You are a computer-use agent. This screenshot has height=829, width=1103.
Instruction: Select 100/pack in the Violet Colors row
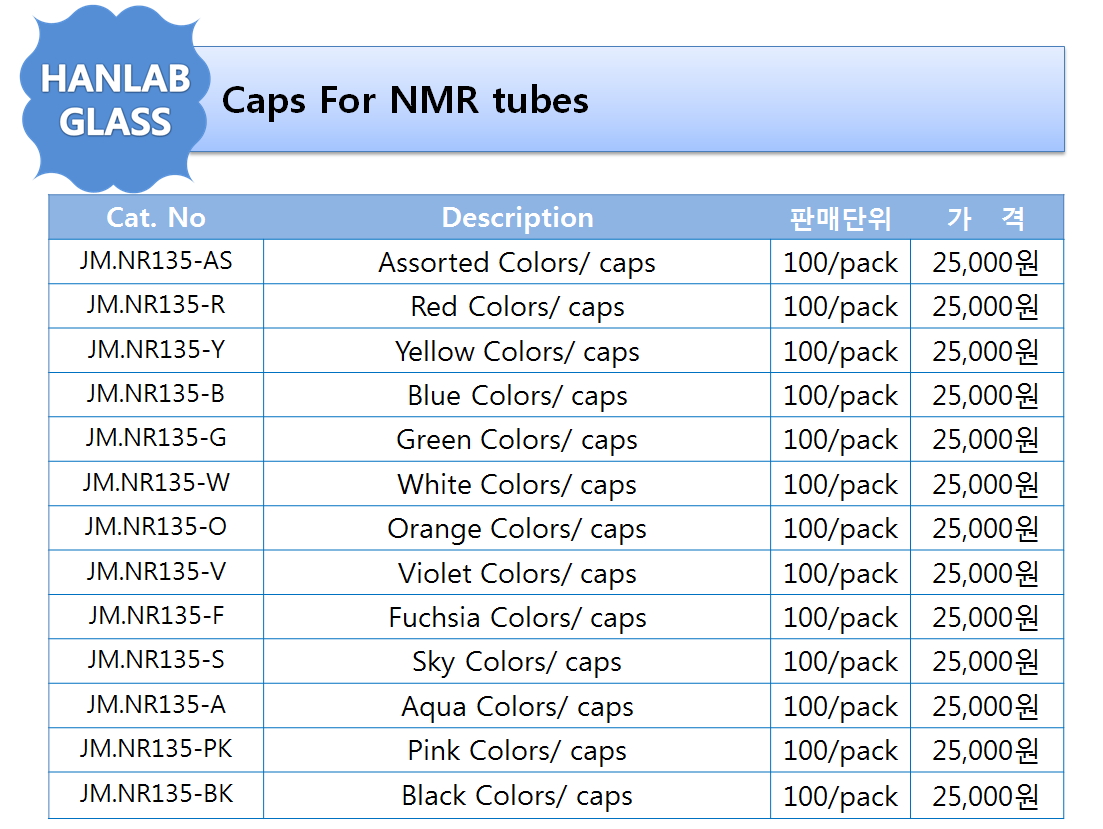(841, 574)
